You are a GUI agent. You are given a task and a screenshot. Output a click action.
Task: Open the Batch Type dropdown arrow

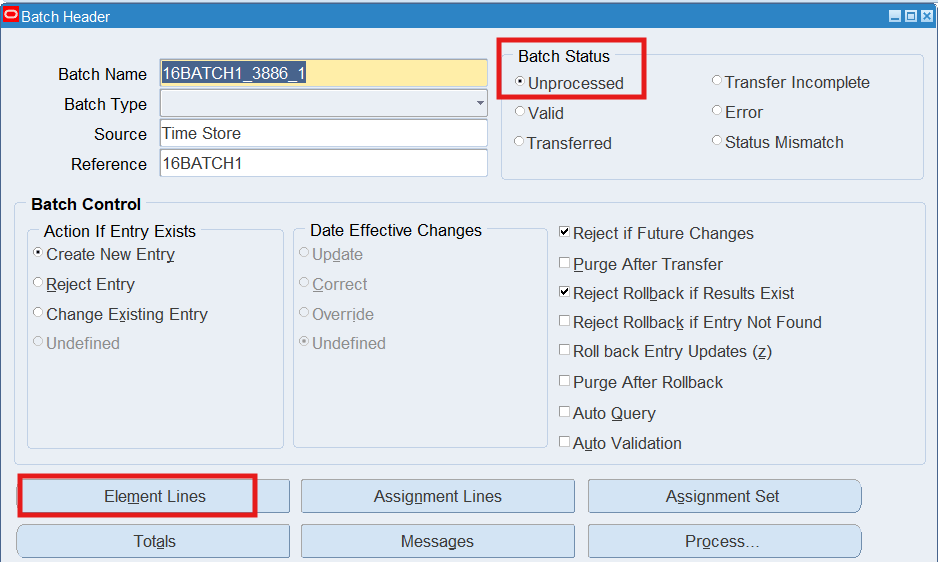click(x=480, y=103)
